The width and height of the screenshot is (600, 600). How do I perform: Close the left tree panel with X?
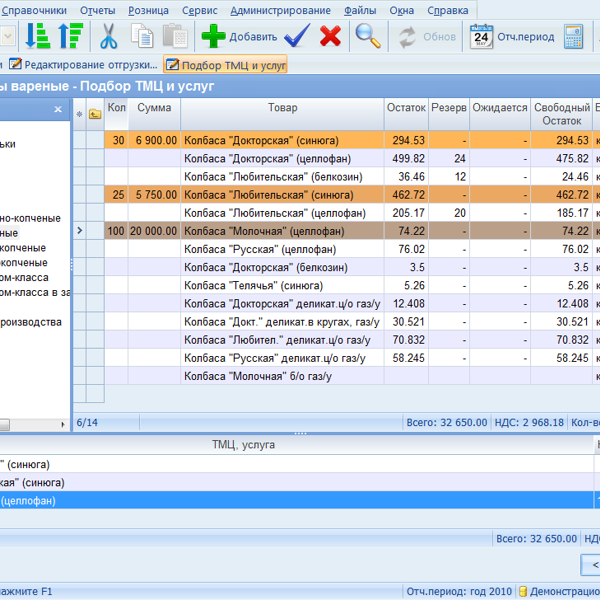click(58, 110)
